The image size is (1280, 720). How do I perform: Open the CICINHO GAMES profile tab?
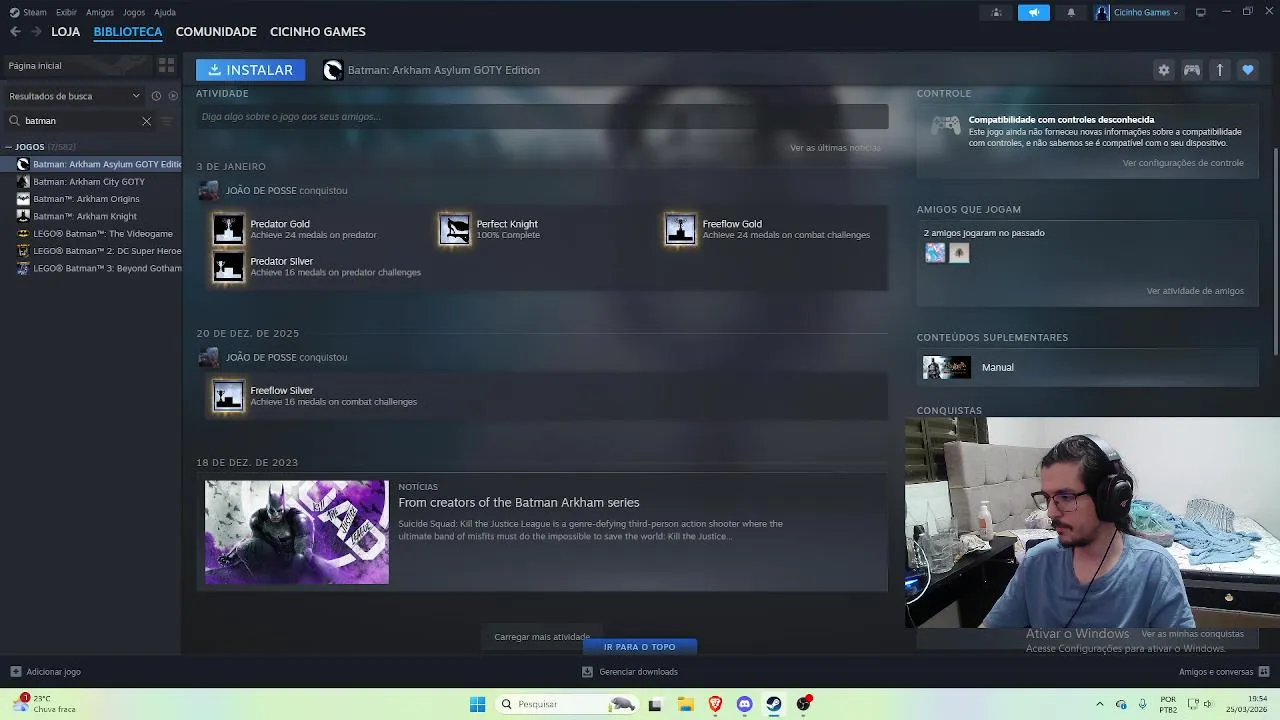pyautogui.click(x=318, y=32)
